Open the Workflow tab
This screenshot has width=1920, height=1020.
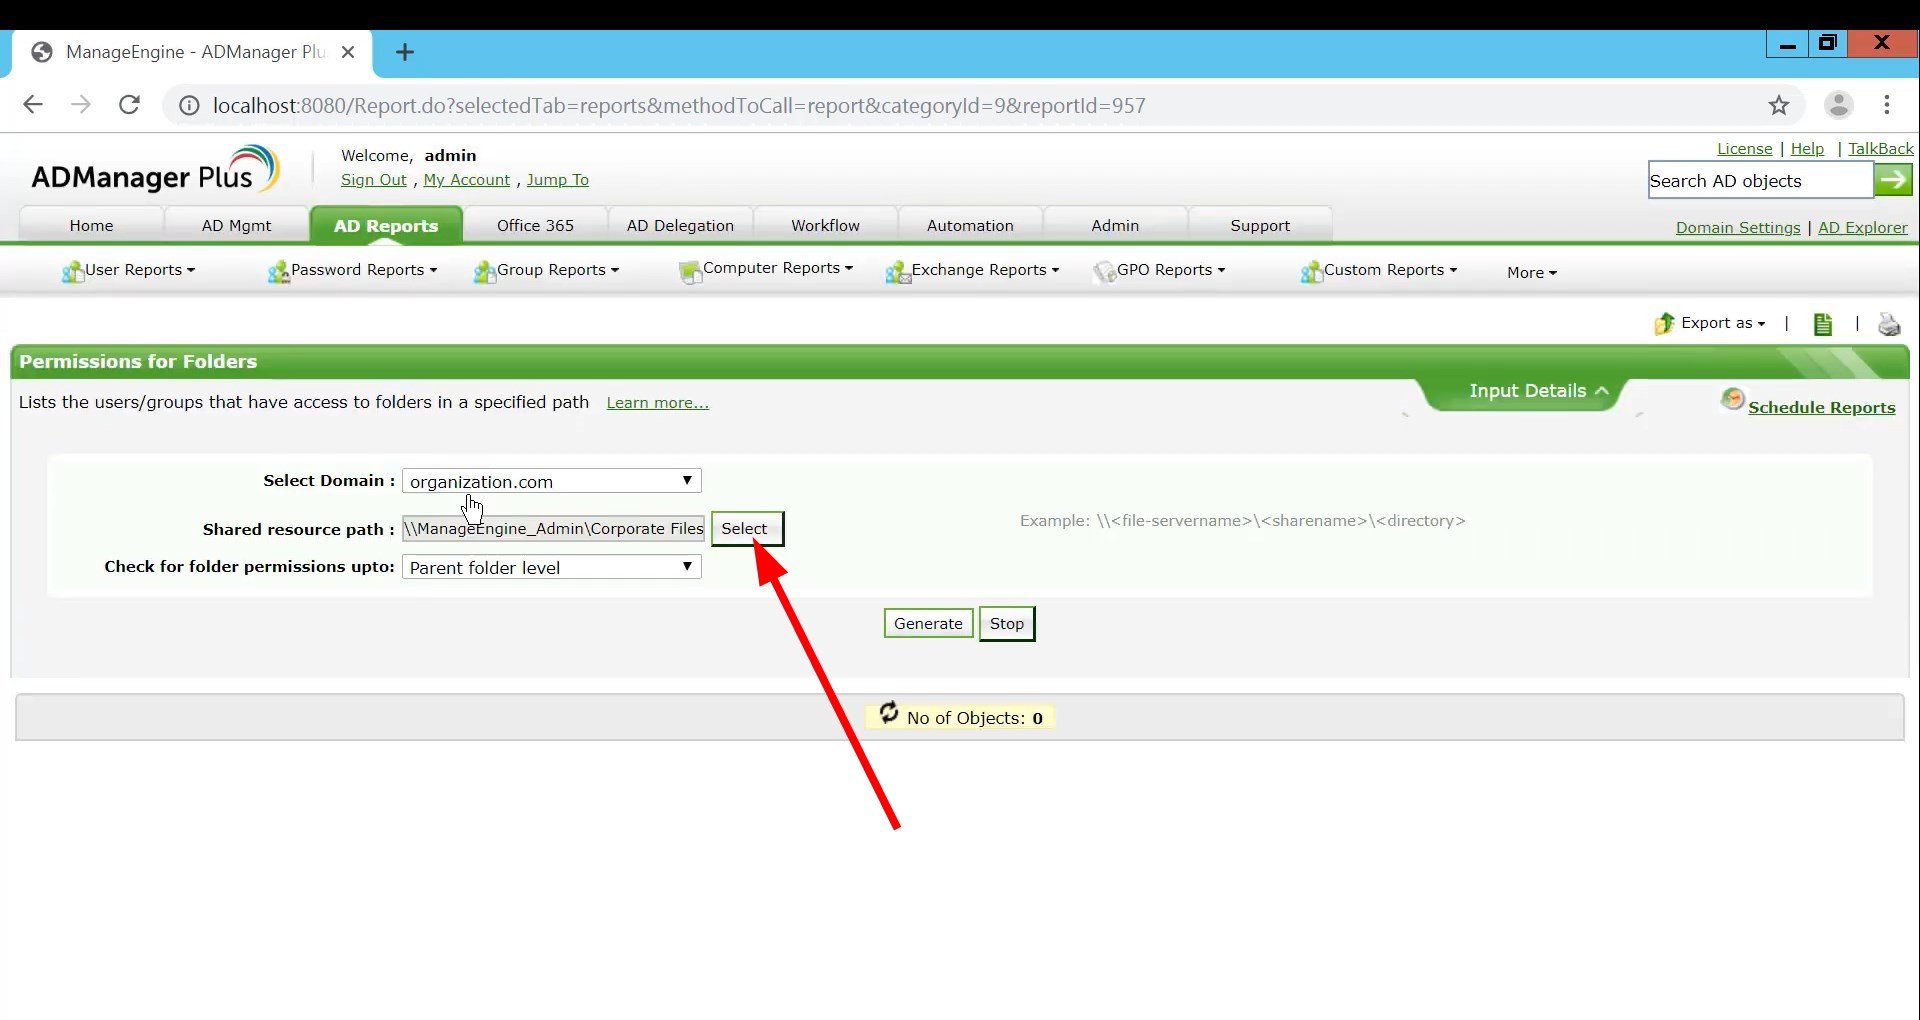point(825,225)
